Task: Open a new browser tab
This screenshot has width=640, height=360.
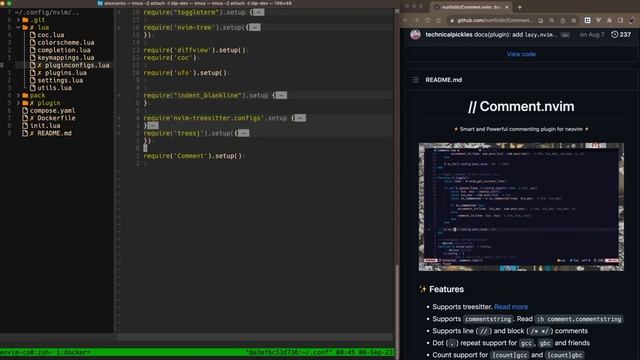Action: [520, 7]
